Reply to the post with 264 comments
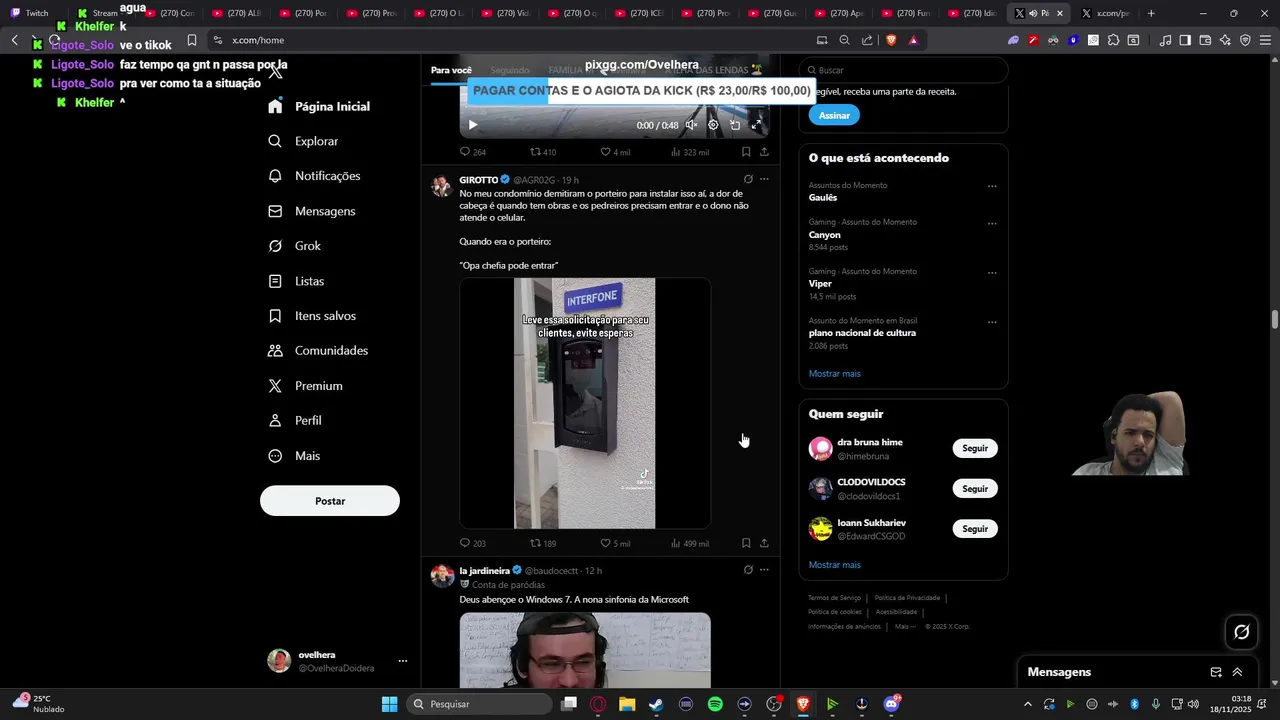Image resolution: width=1280 pixels, height=720 pixels. [x=472, y=152]
